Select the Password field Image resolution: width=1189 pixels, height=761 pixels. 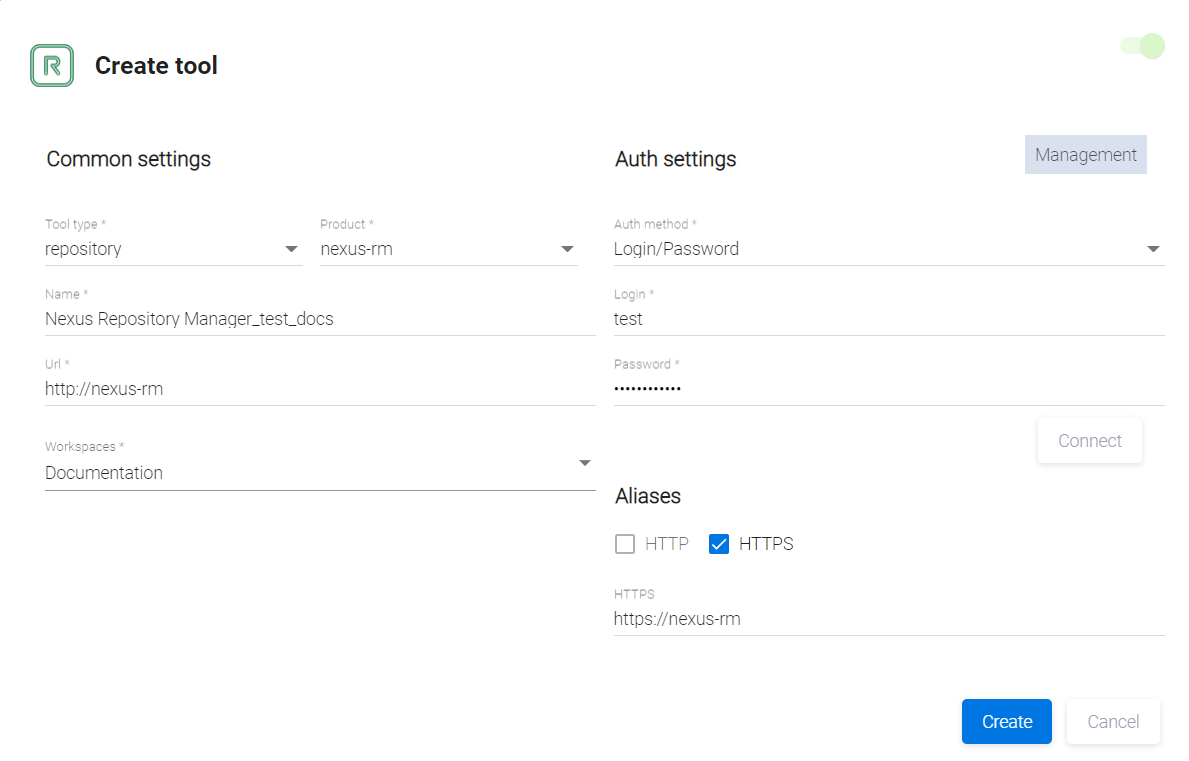point(888,389)
